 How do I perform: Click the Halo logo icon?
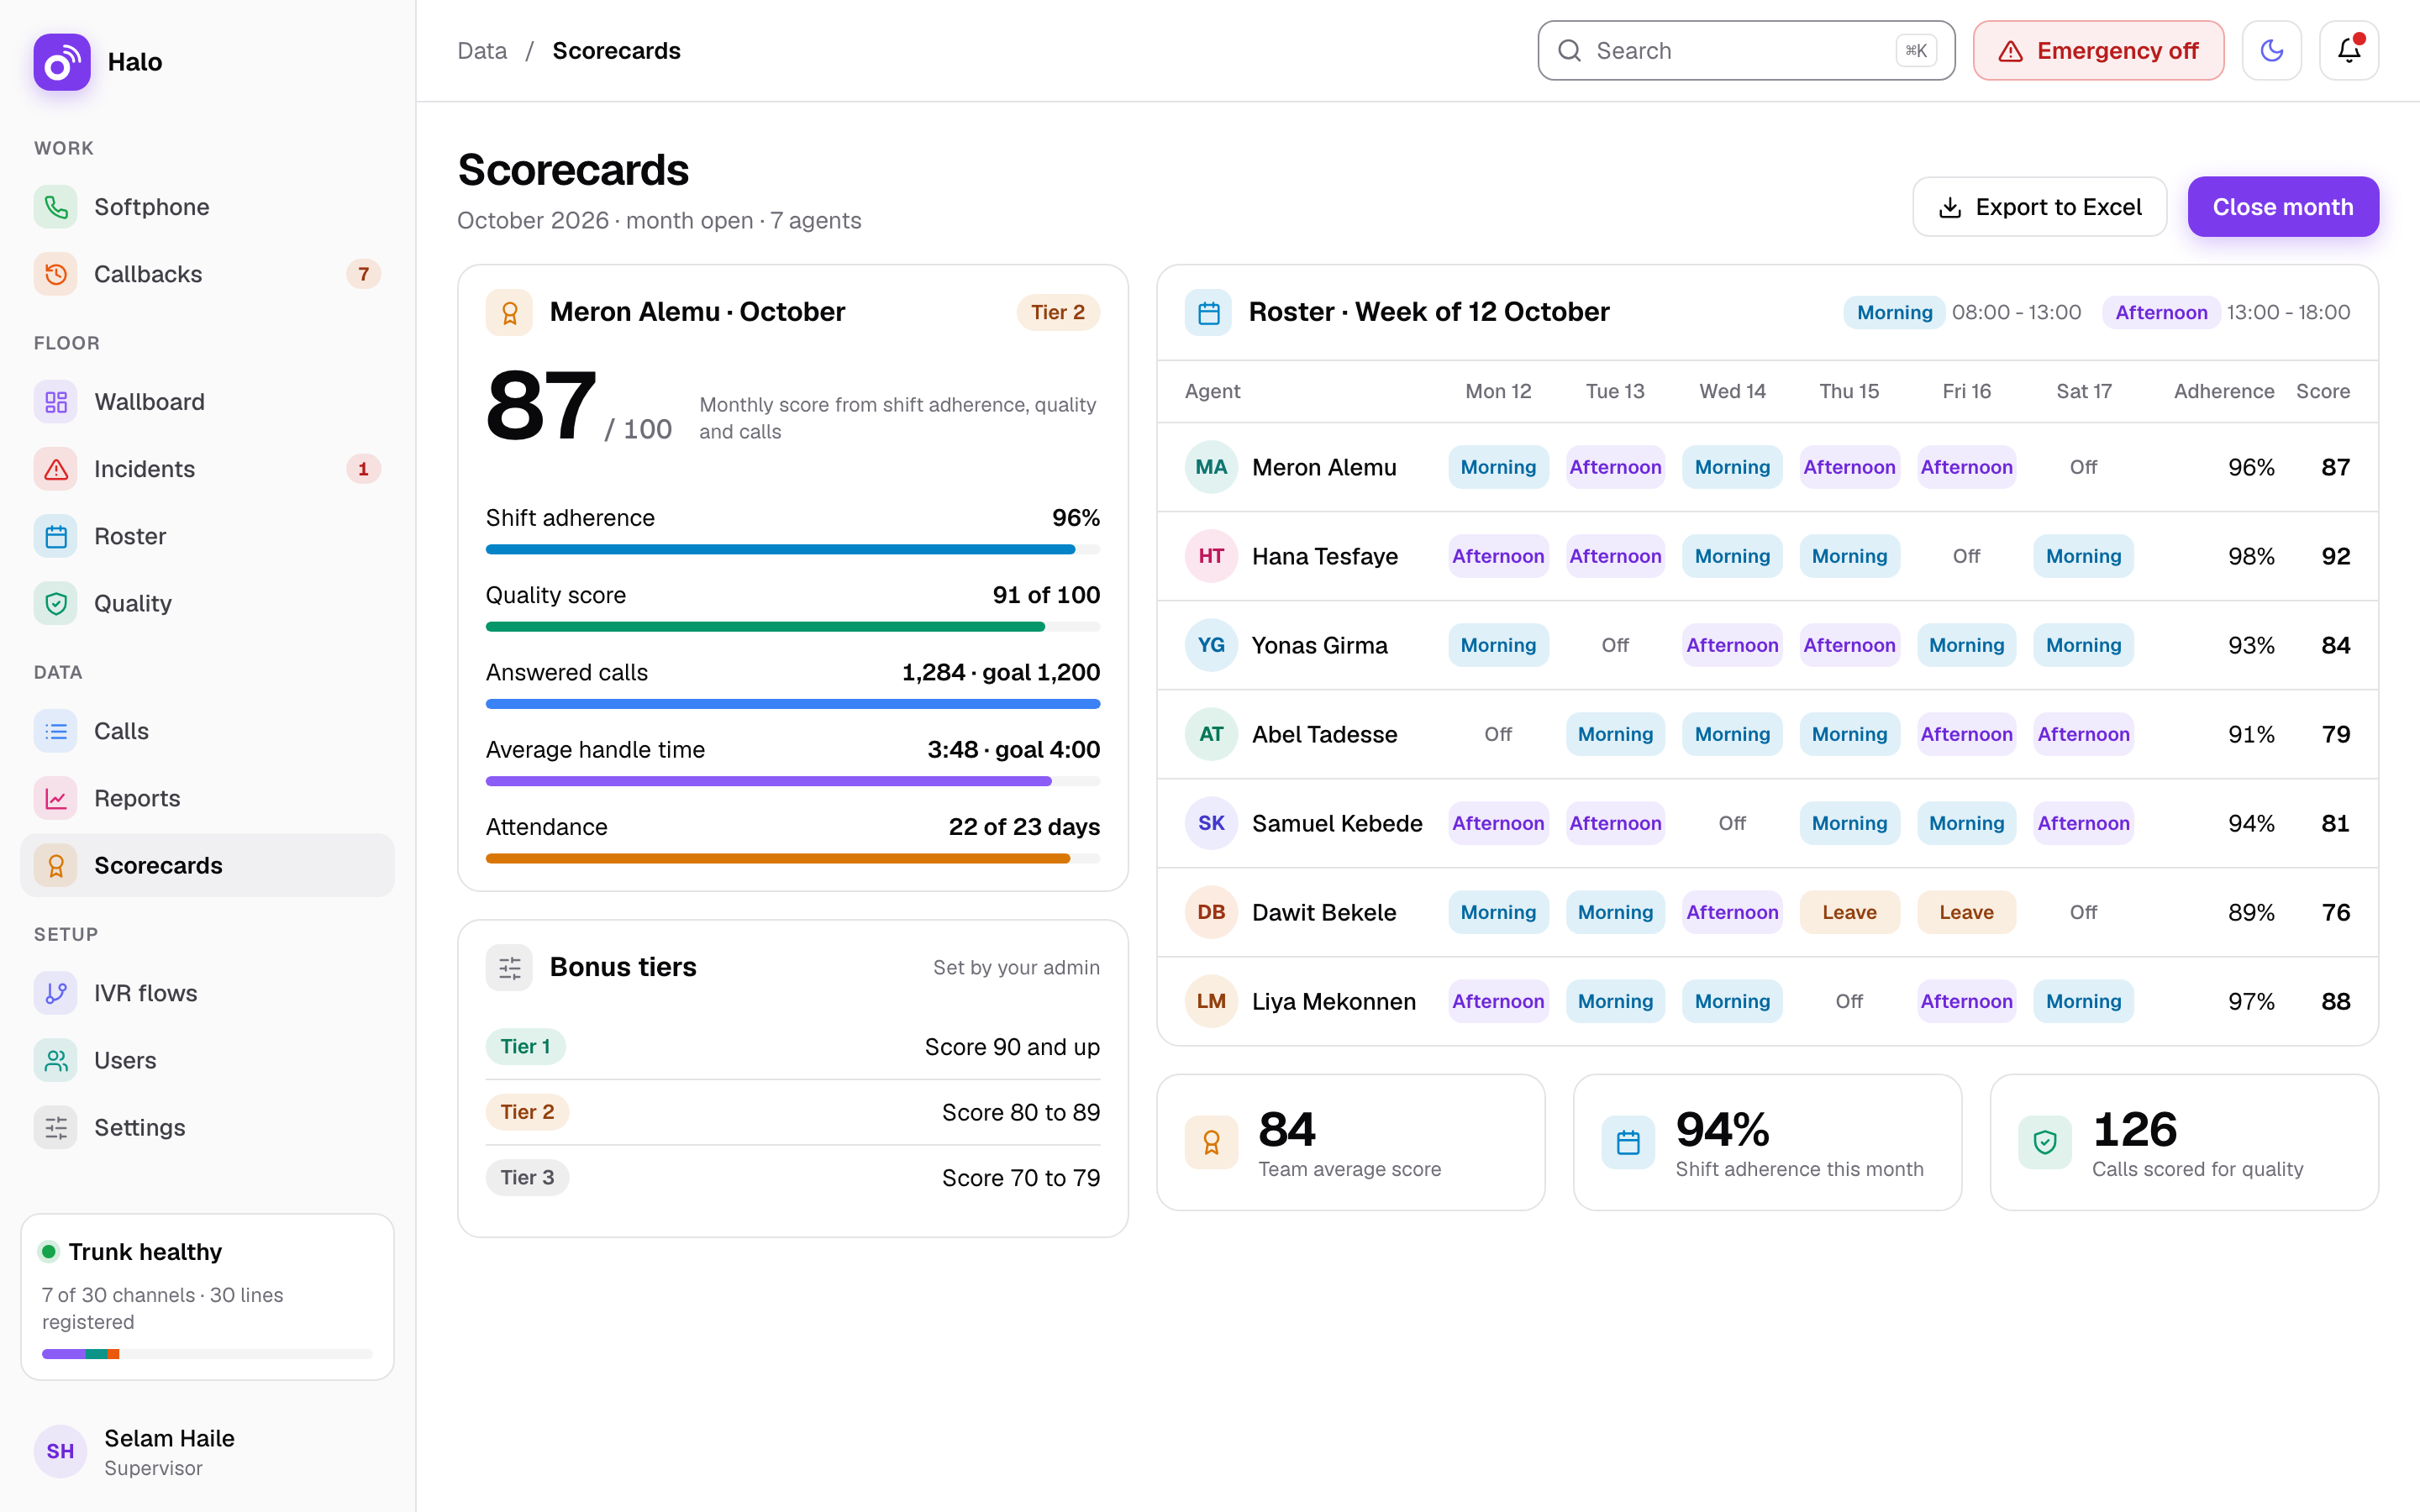[x=62, y=62]
